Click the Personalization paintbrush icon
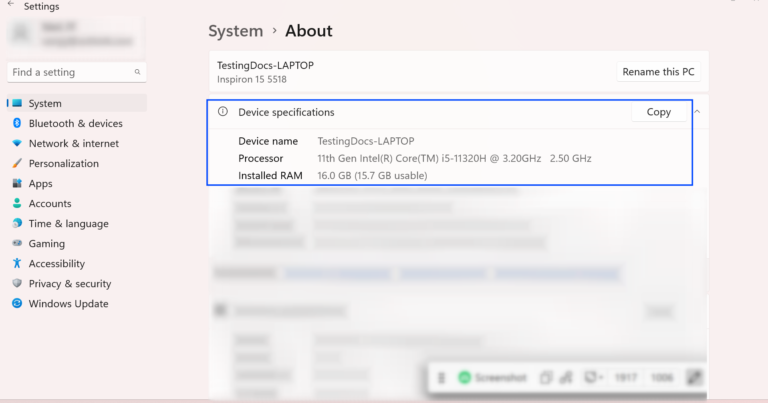Viewport: 768px width, 403px height. tap(17, 163)
